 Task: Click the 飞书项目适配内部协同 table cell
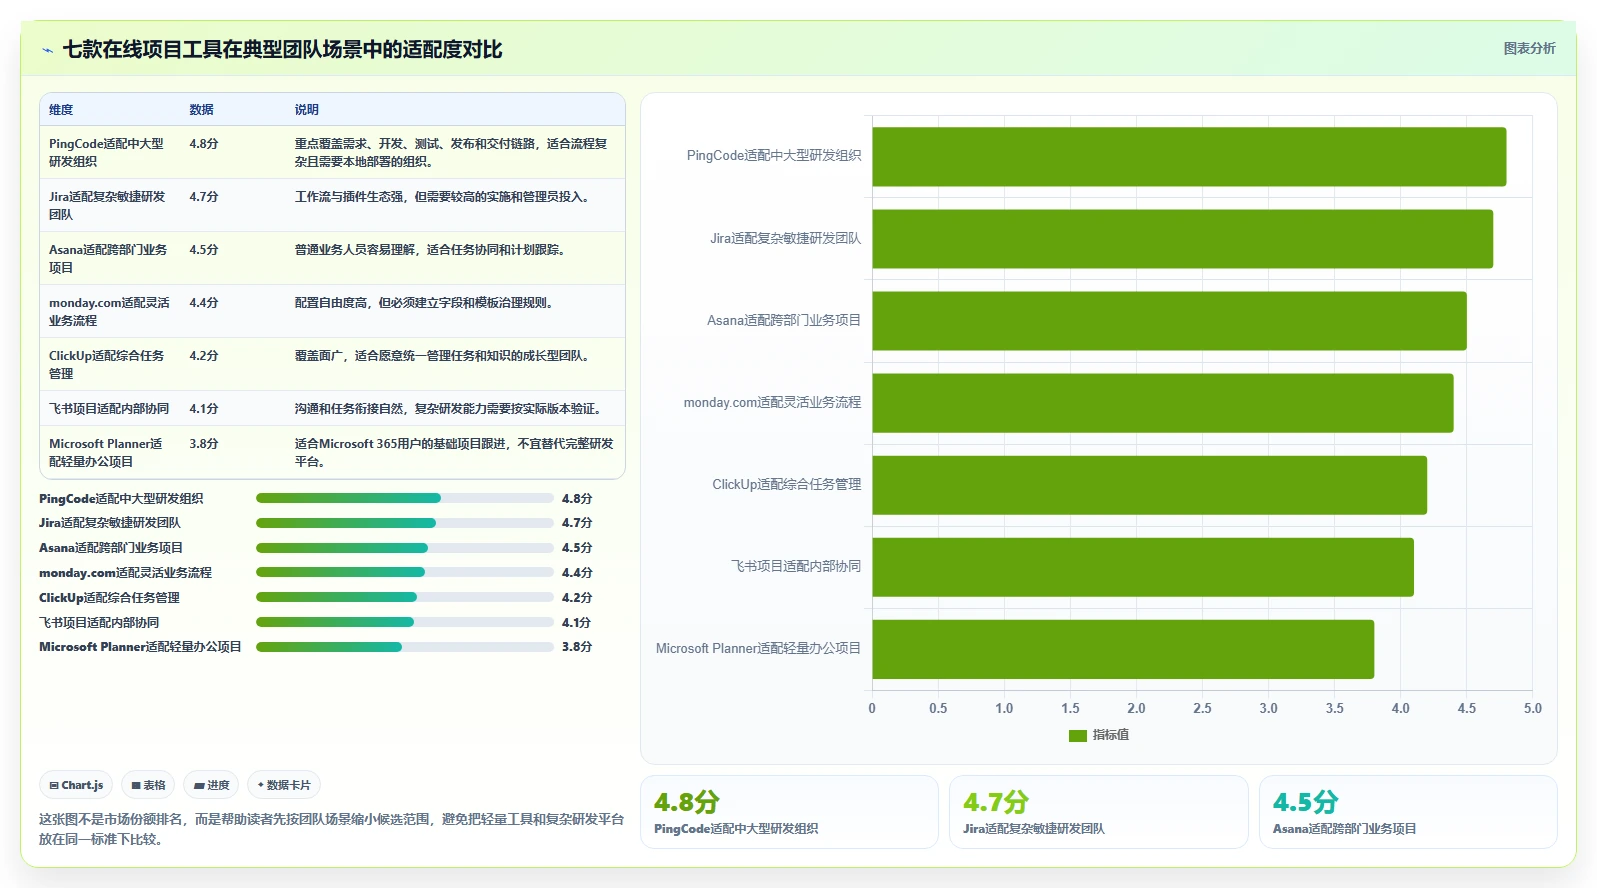(109, 409)
